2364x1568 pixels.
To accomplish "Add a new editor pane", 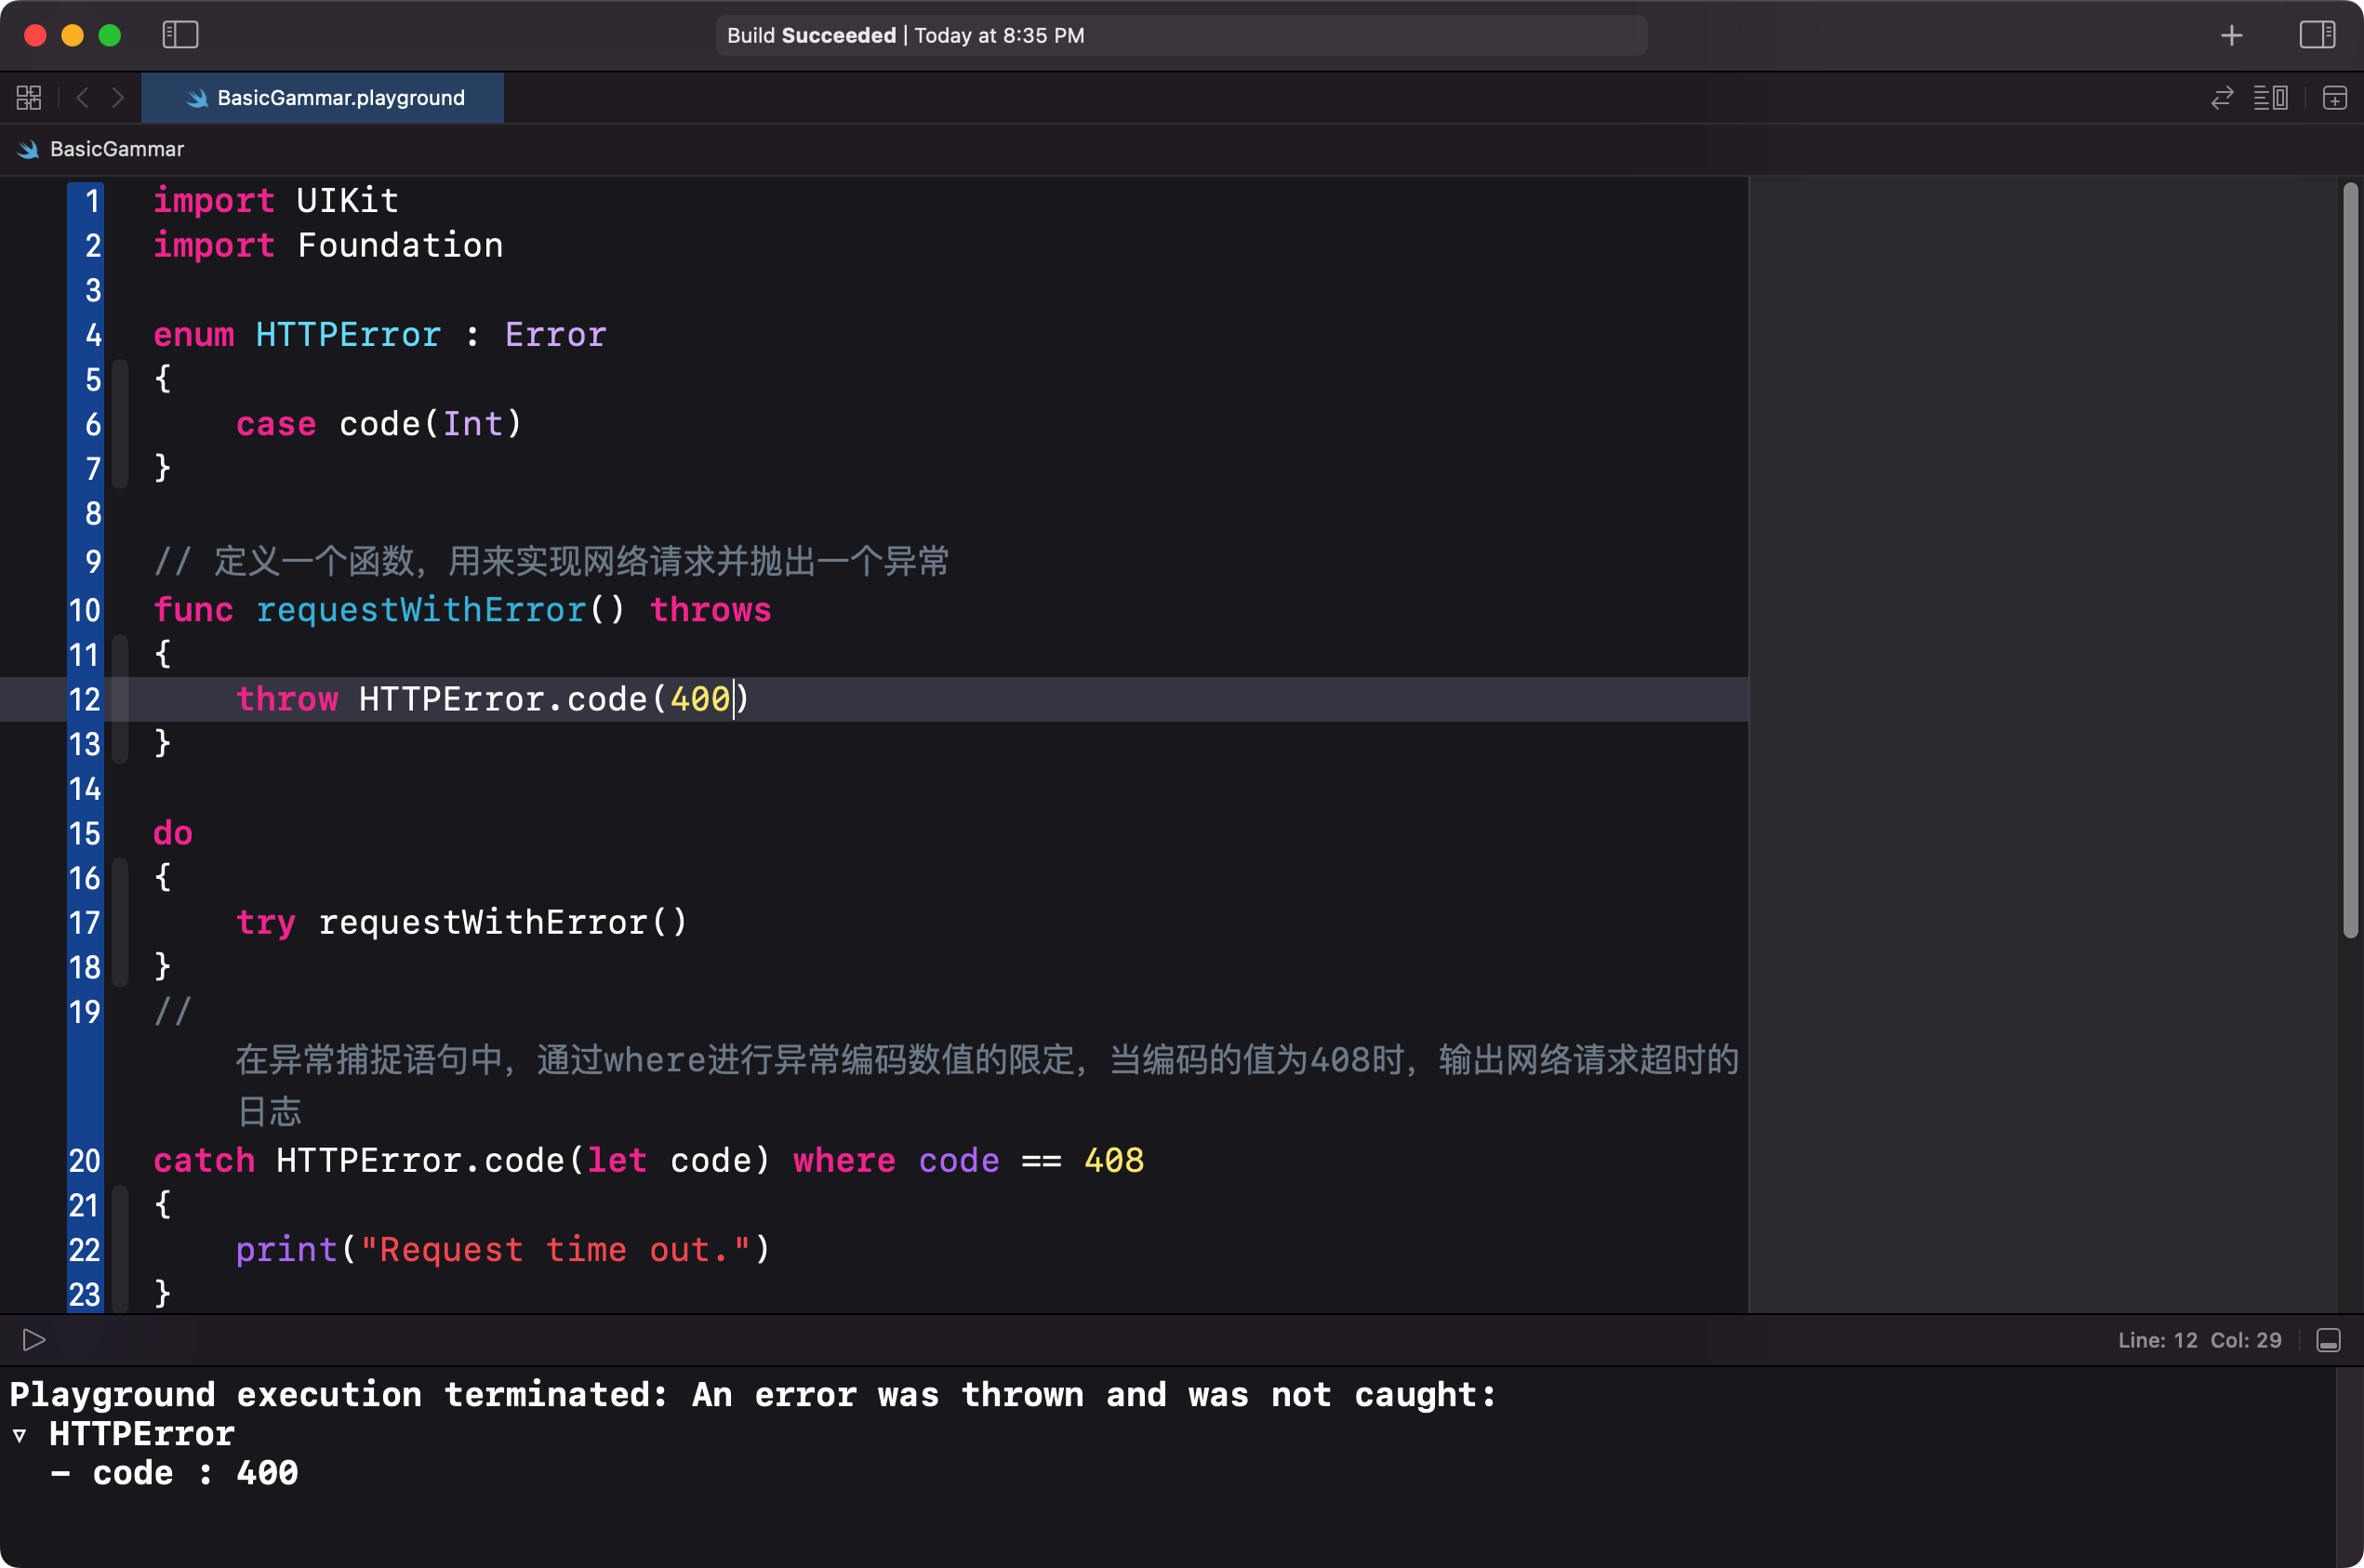I will click(x=2334, y=98).
